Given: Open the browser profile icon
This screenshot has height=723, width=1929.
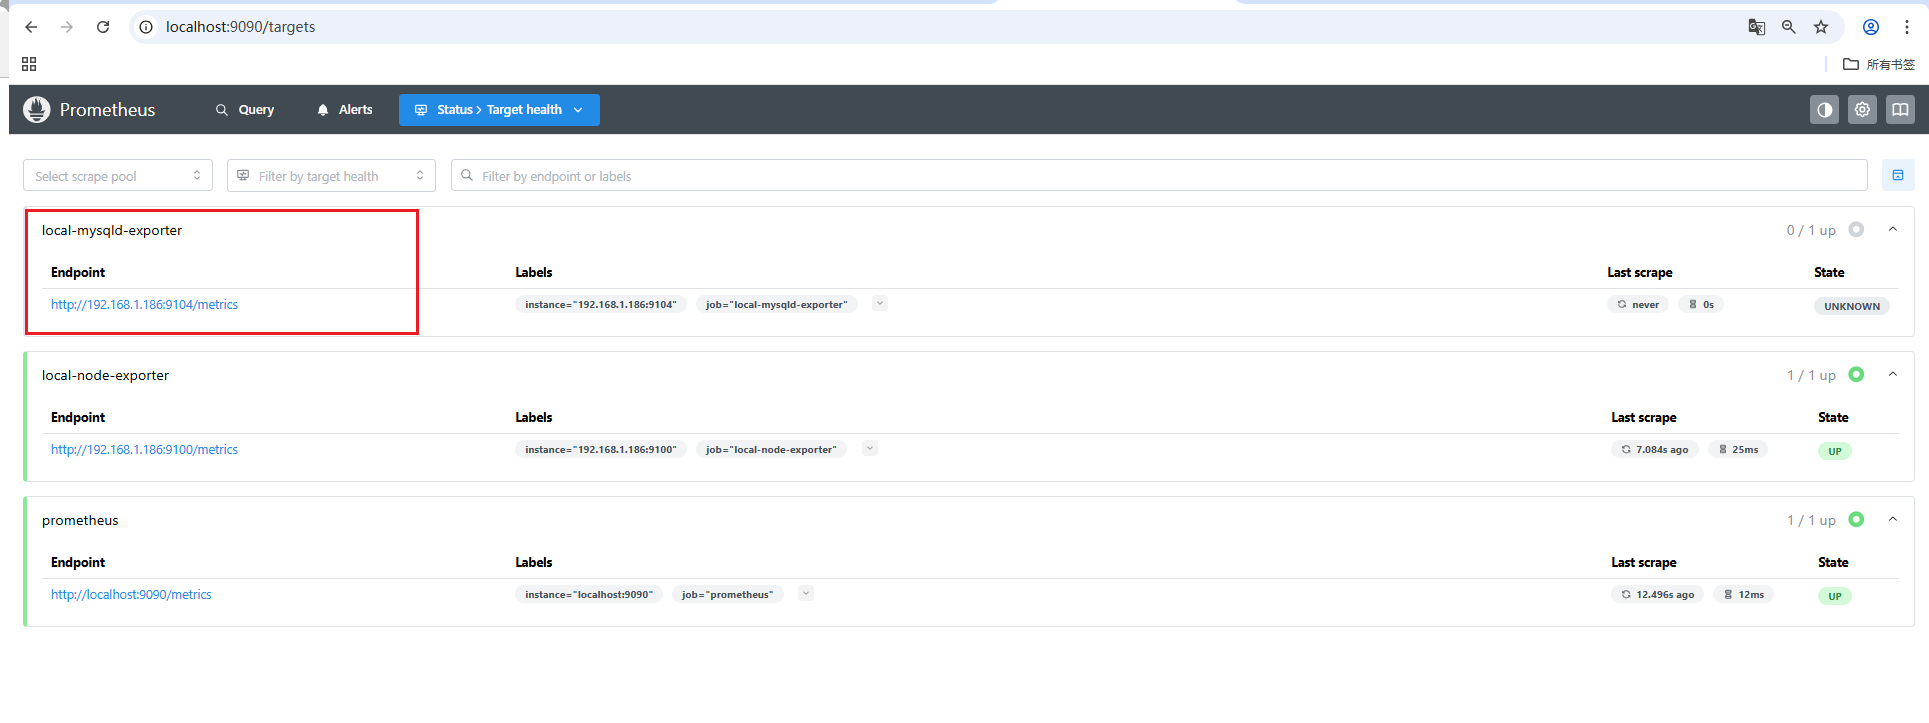Looking at the screenshot, I should pos(1870,27).
